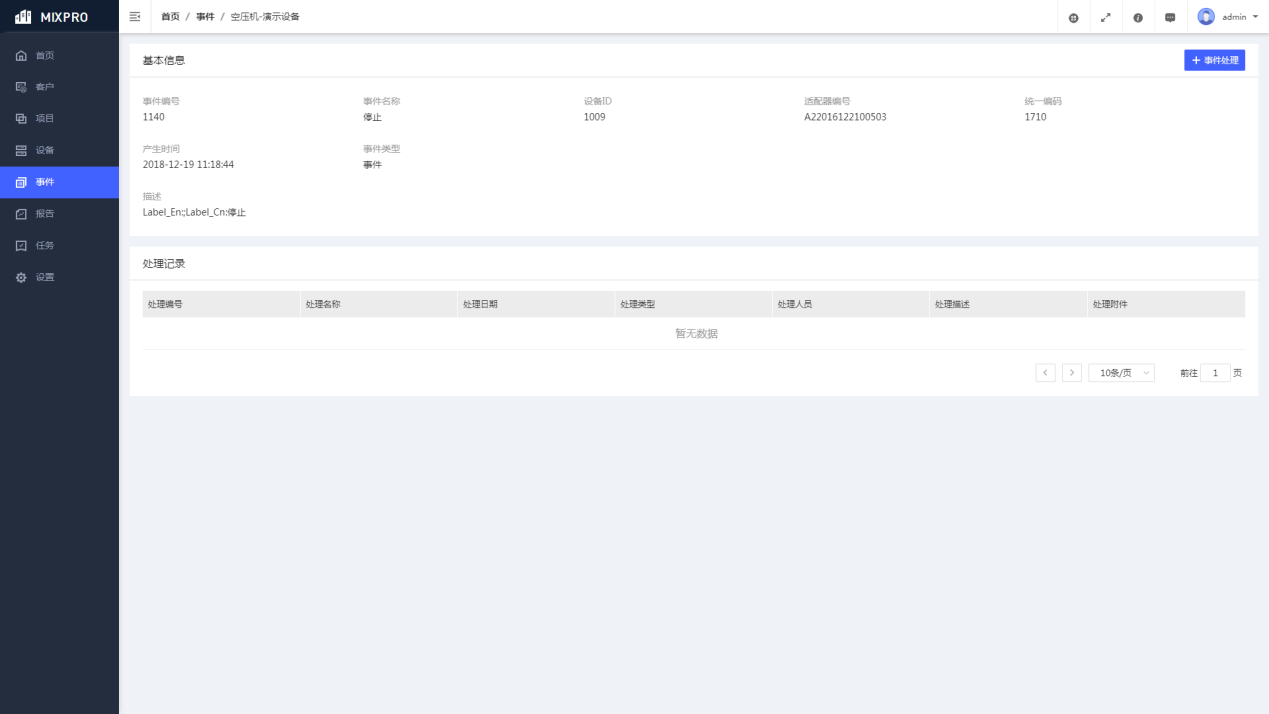Open 首页 in the sidebar menu
This screenshot has height=714, width=1269.
(45, 55)
